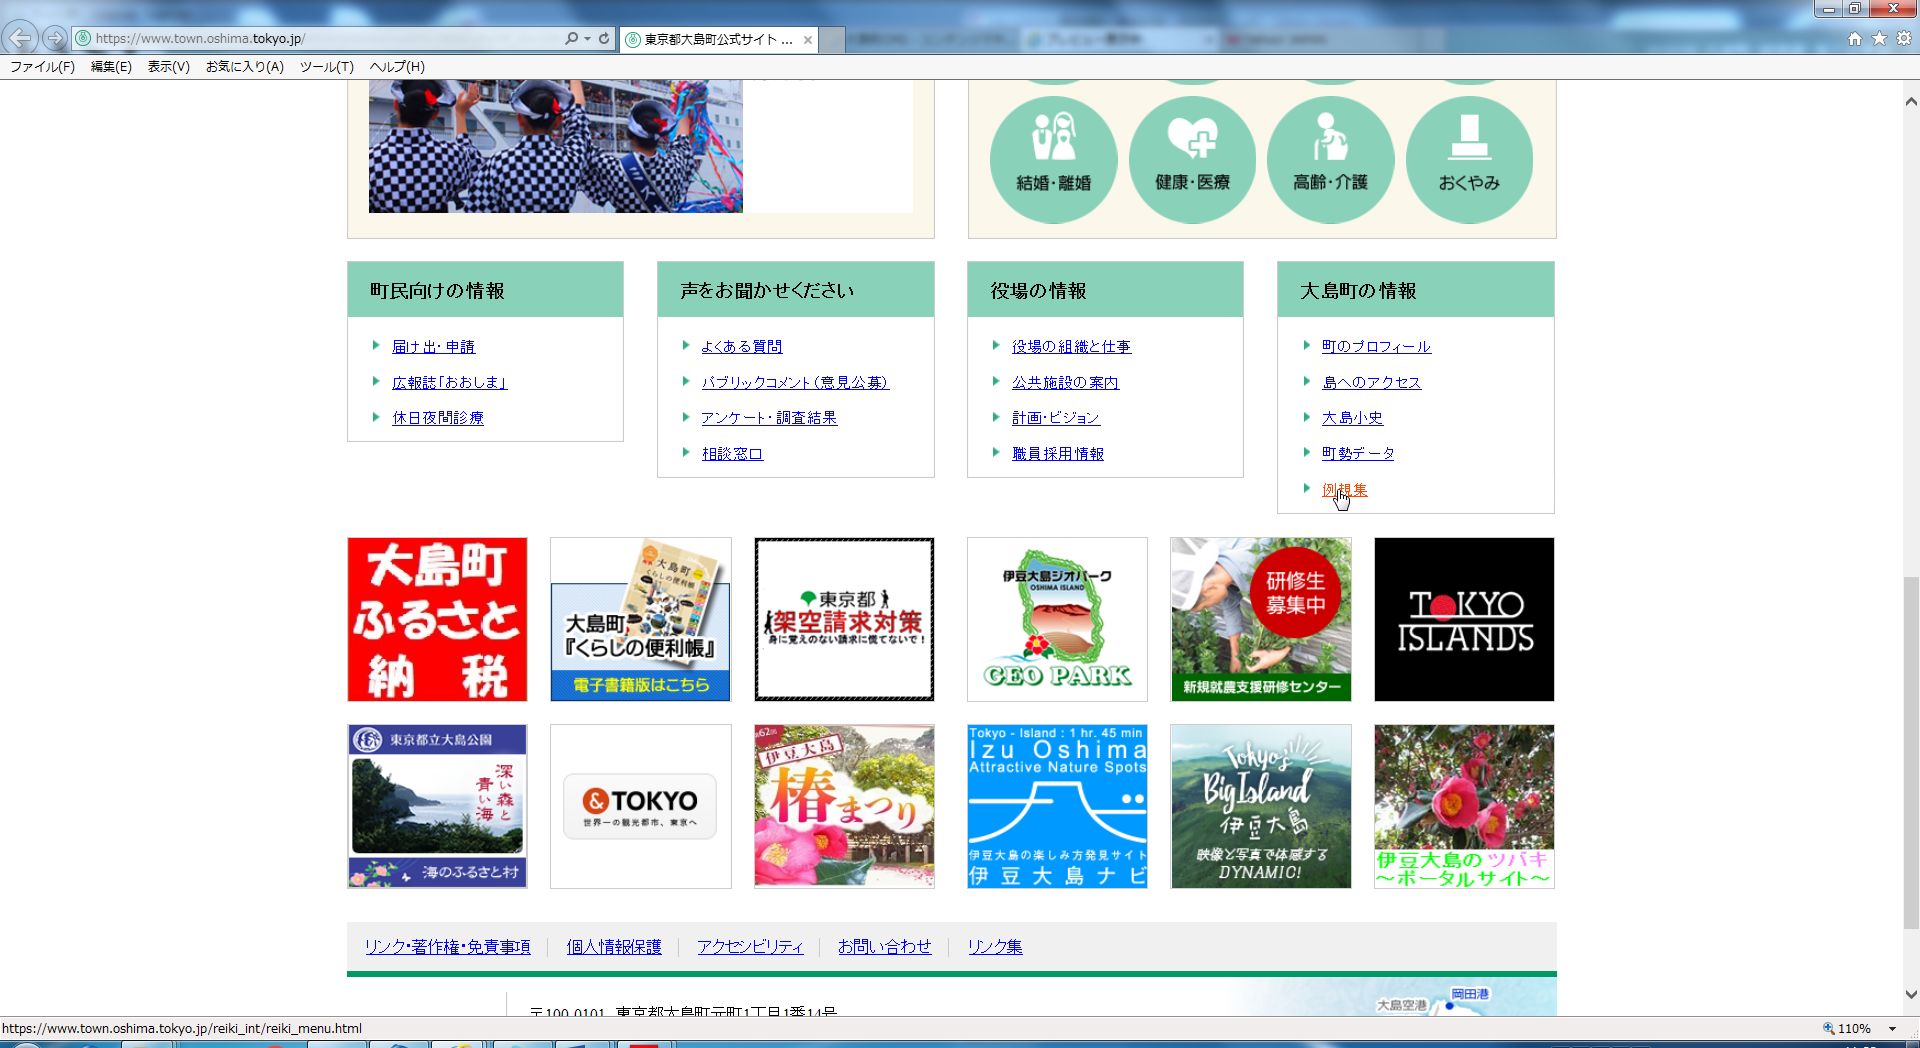Open the address bar dropdown arrow
Screen dimensions: 1920x1048
point(587,38)
